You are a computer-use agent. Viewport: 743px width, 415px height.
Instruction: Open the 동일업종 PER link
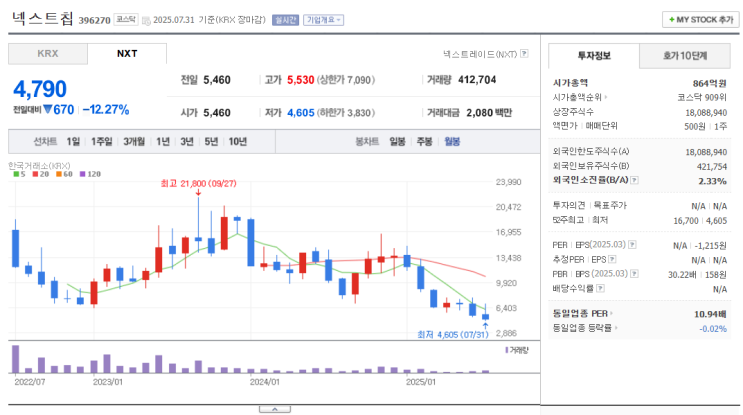(580, 314)
